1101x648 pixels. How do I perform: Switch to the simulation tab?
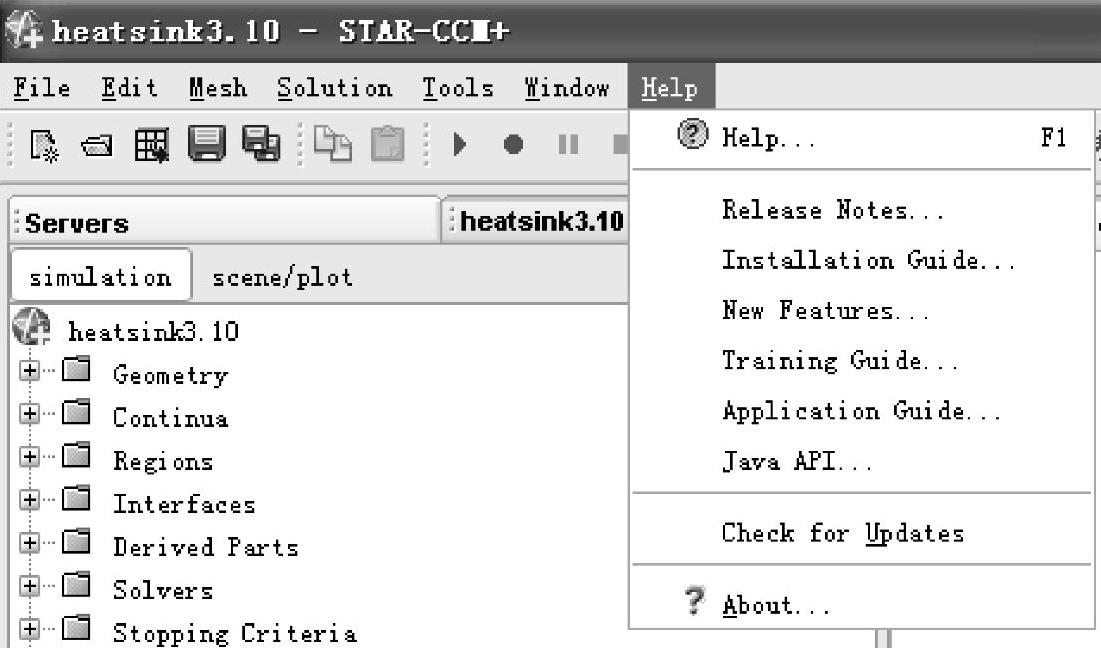pyautogui.click(x=101, y=276)
